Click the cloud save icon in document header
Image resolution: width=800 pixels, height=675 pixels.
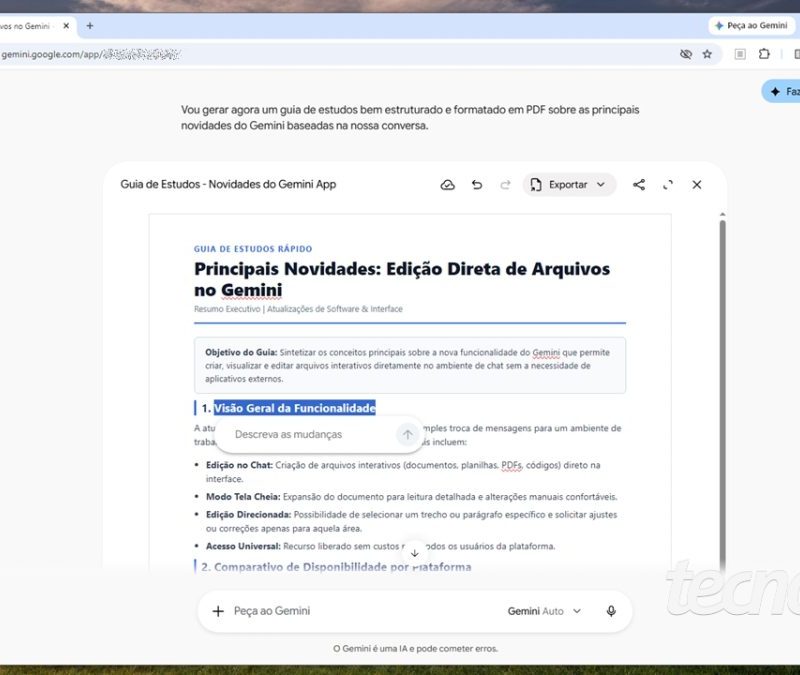click(447, 185)
